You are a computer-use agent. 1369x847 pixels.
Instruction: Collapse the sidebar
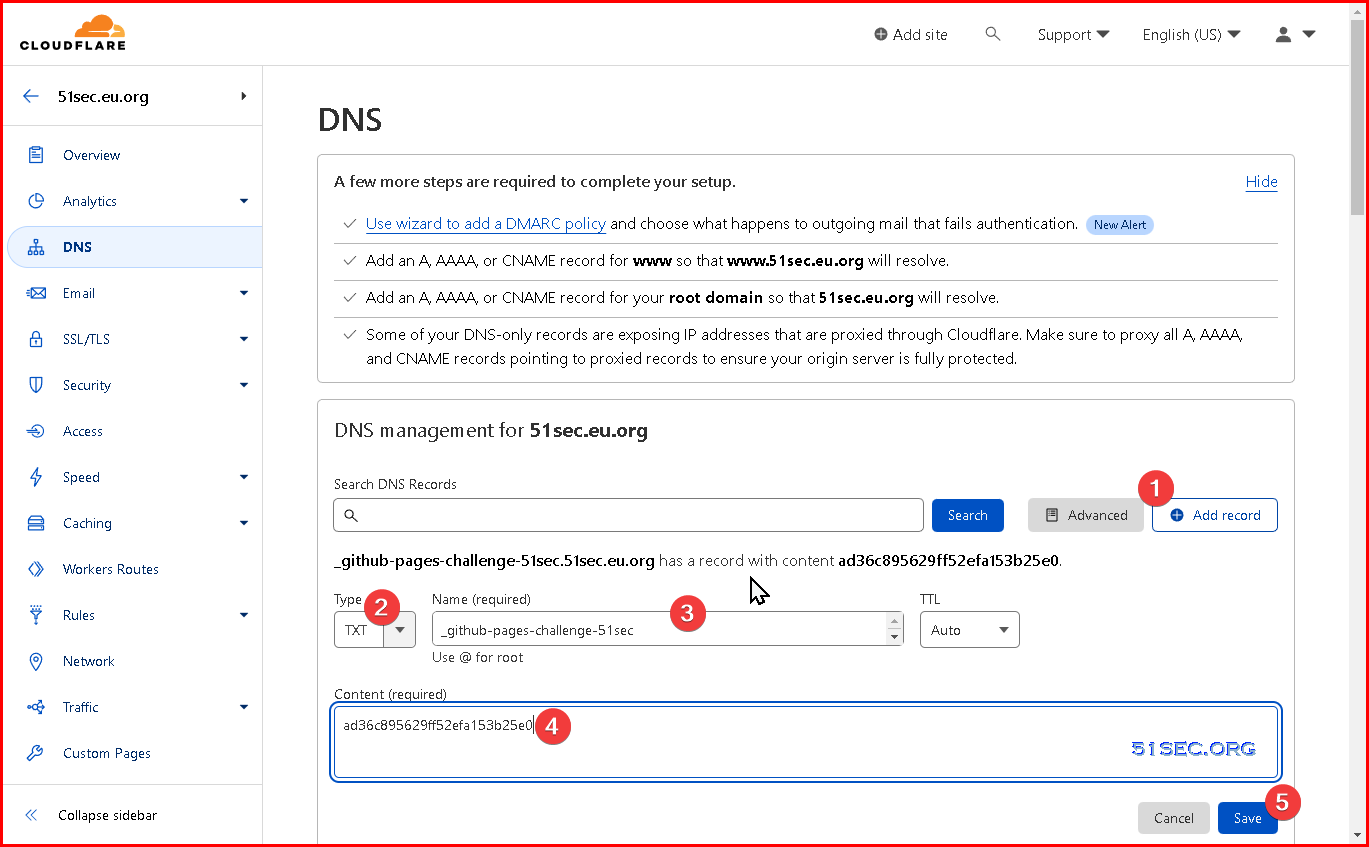(107, 815)
